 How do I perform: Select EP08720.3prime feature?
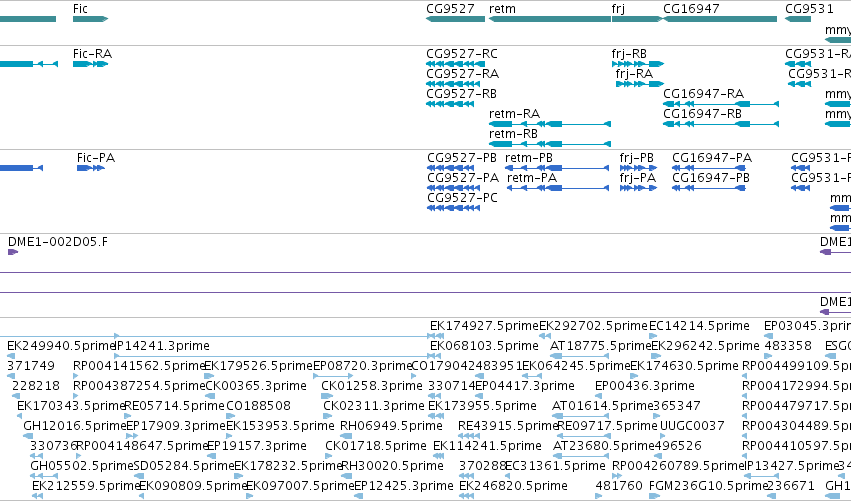coord(363,366)
